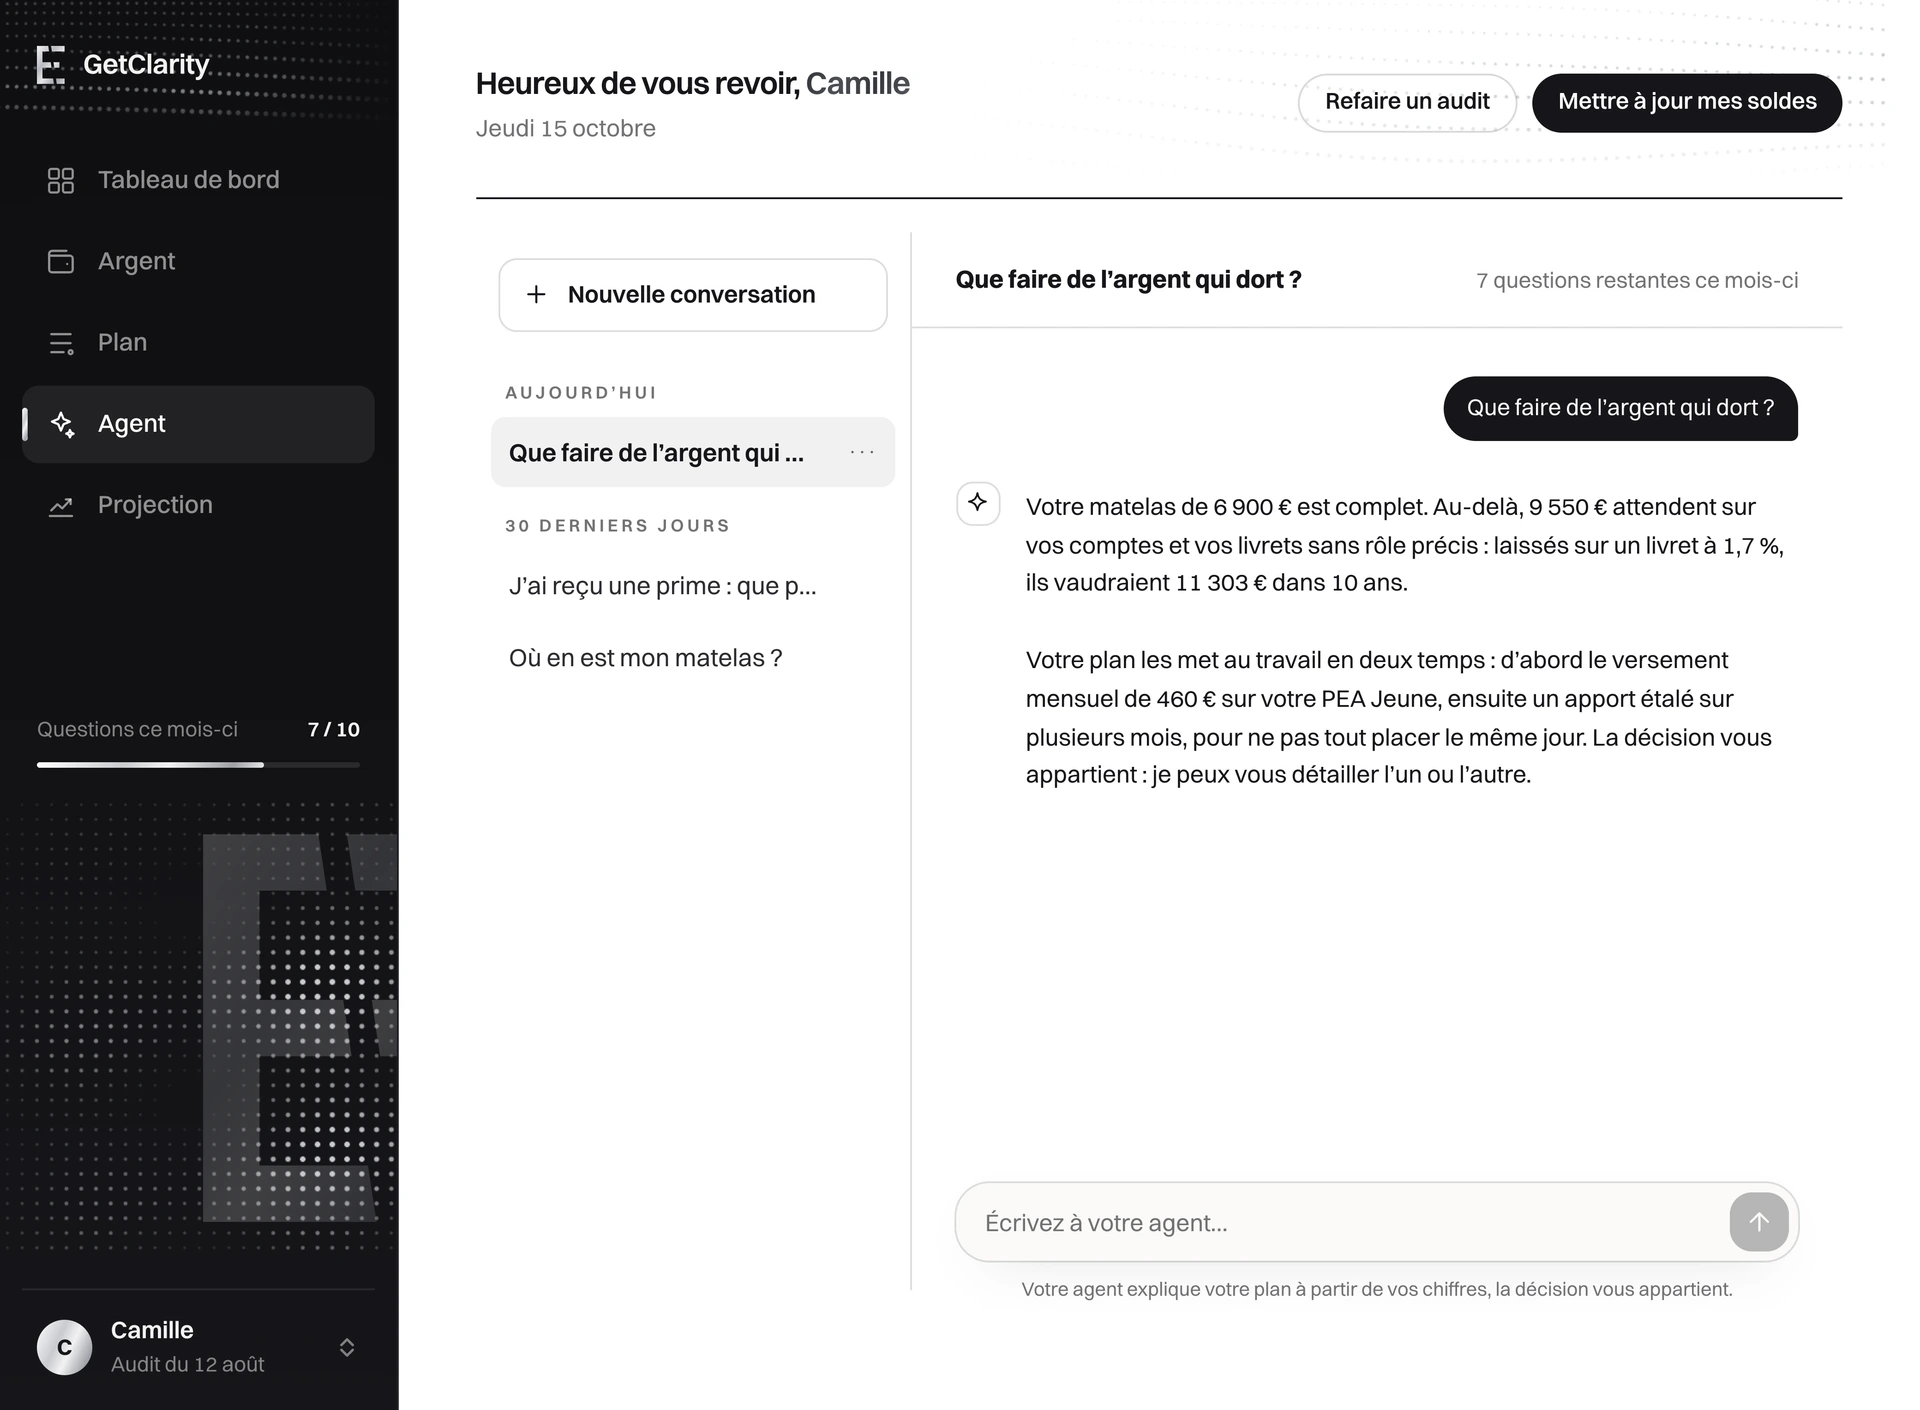
Task: Click the Projection chart icon
Action: [61, 506]
